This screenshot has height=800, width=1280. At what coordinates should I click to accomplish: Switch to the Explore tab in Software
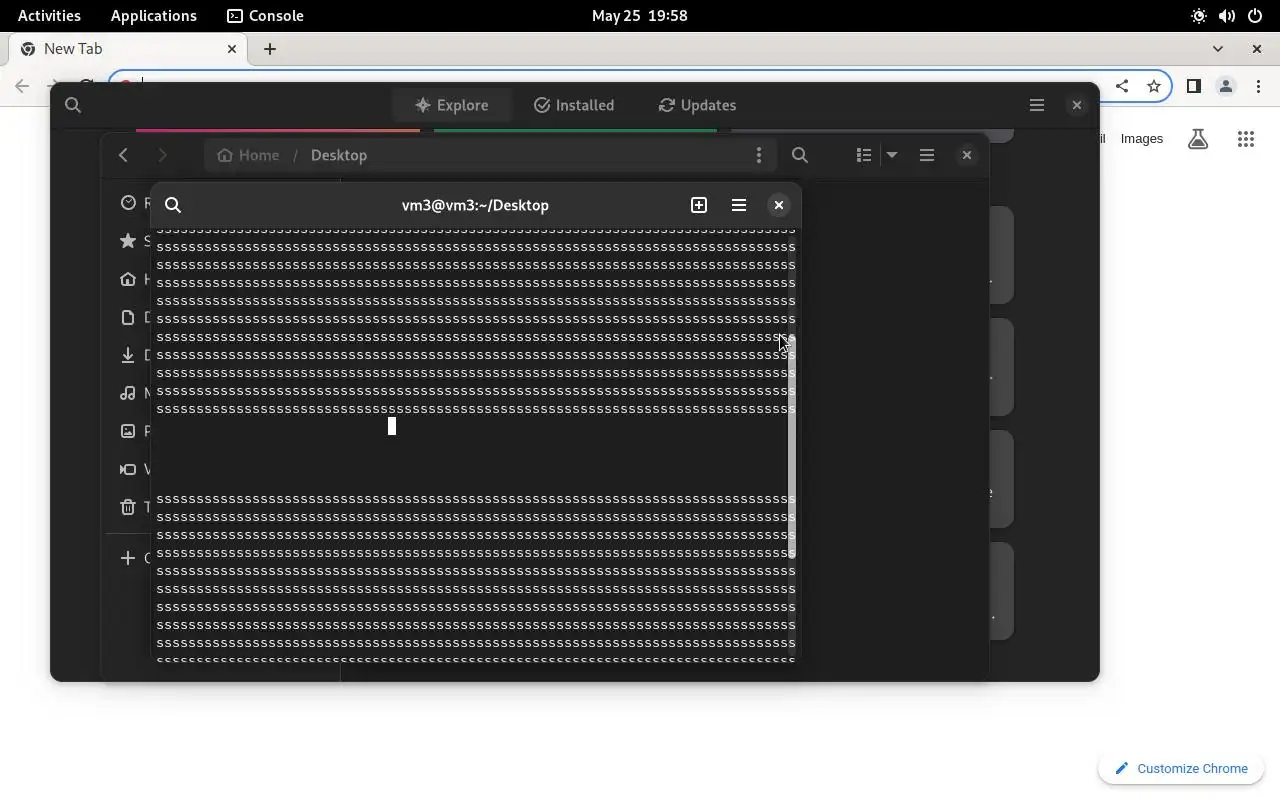point(451,105)
